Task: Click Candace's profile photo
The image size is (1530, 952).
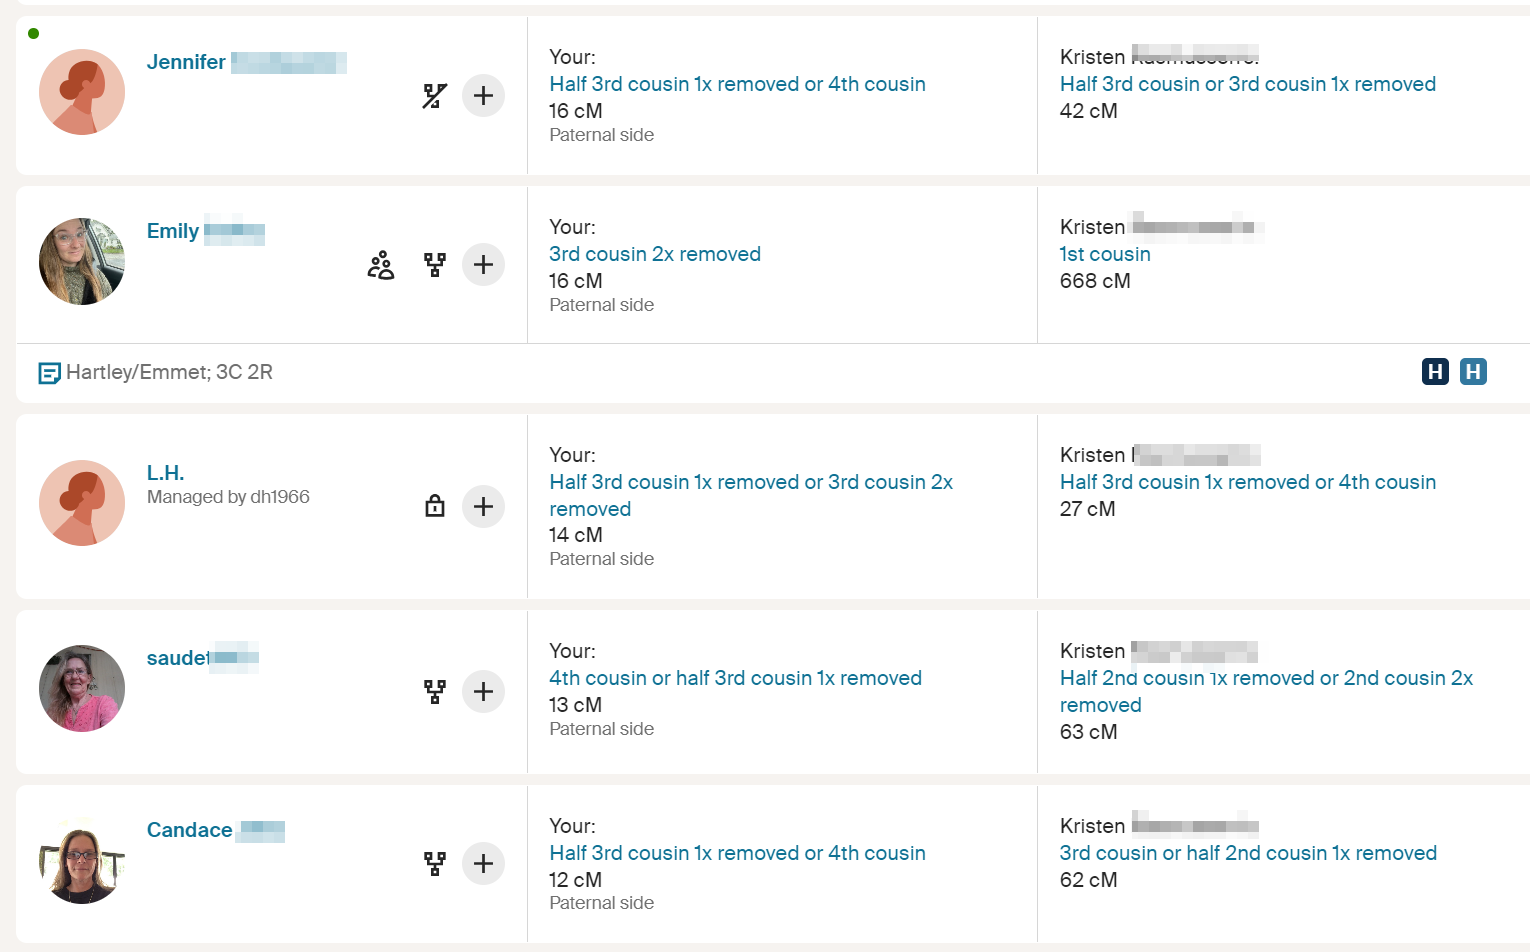Action: [x=82, y=861]
